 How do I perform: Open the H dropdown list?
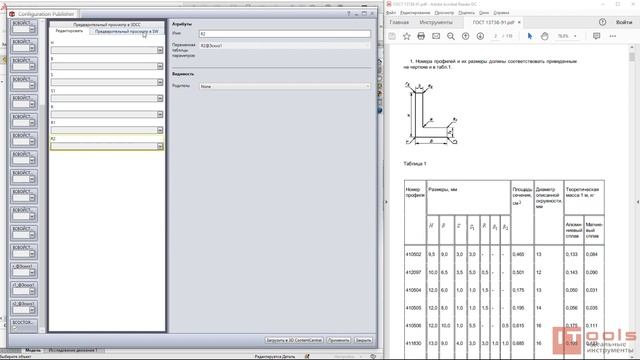(160, 50)
